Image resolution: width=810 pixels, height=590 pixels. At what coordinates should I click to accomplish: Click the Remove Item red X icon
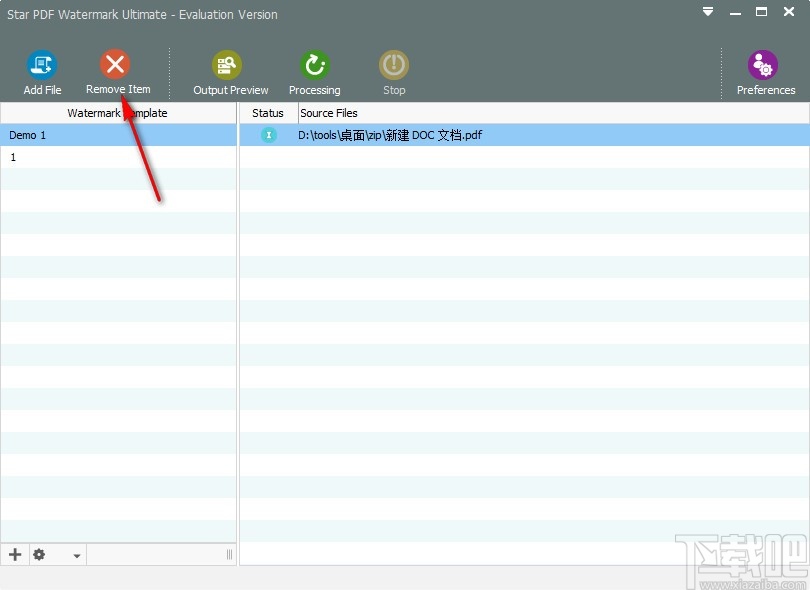[115, 65]
